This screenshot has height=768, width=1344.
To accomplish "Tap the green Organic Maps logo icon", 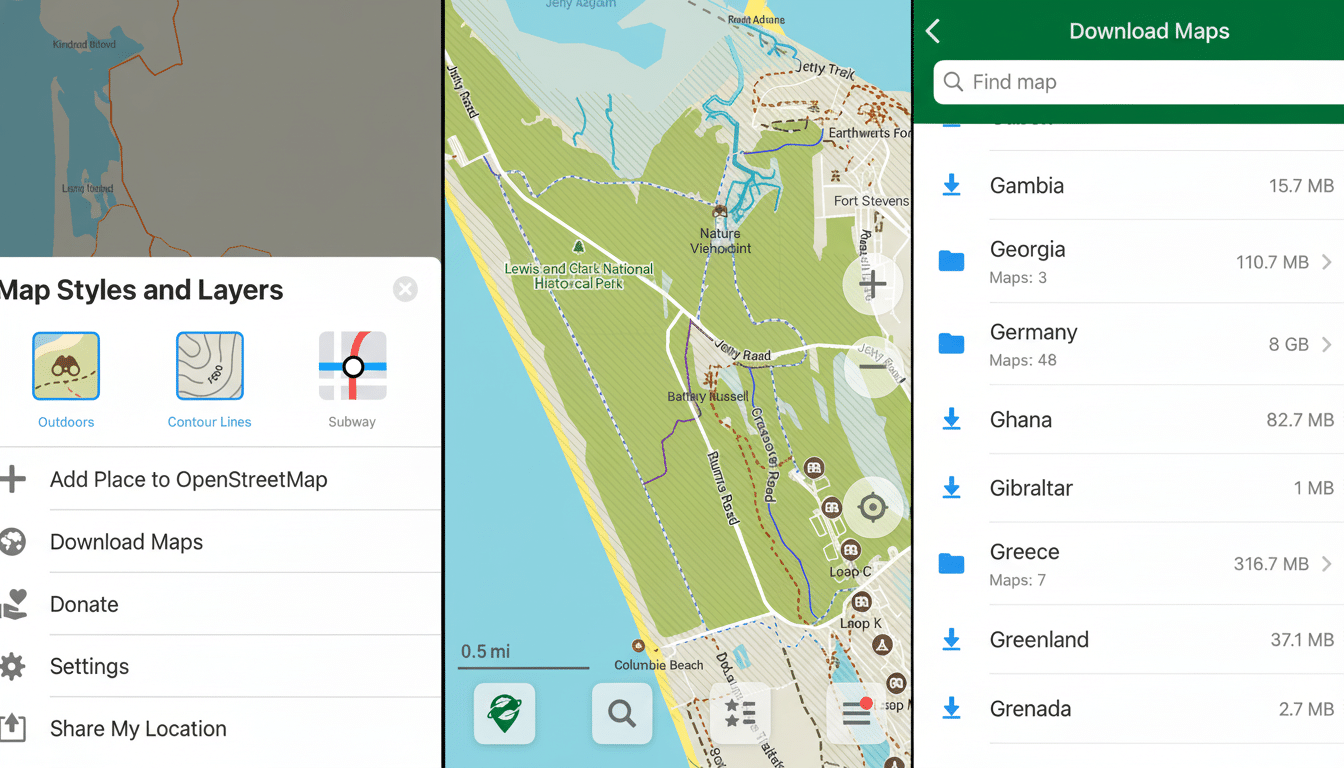I will pos(504,714).
